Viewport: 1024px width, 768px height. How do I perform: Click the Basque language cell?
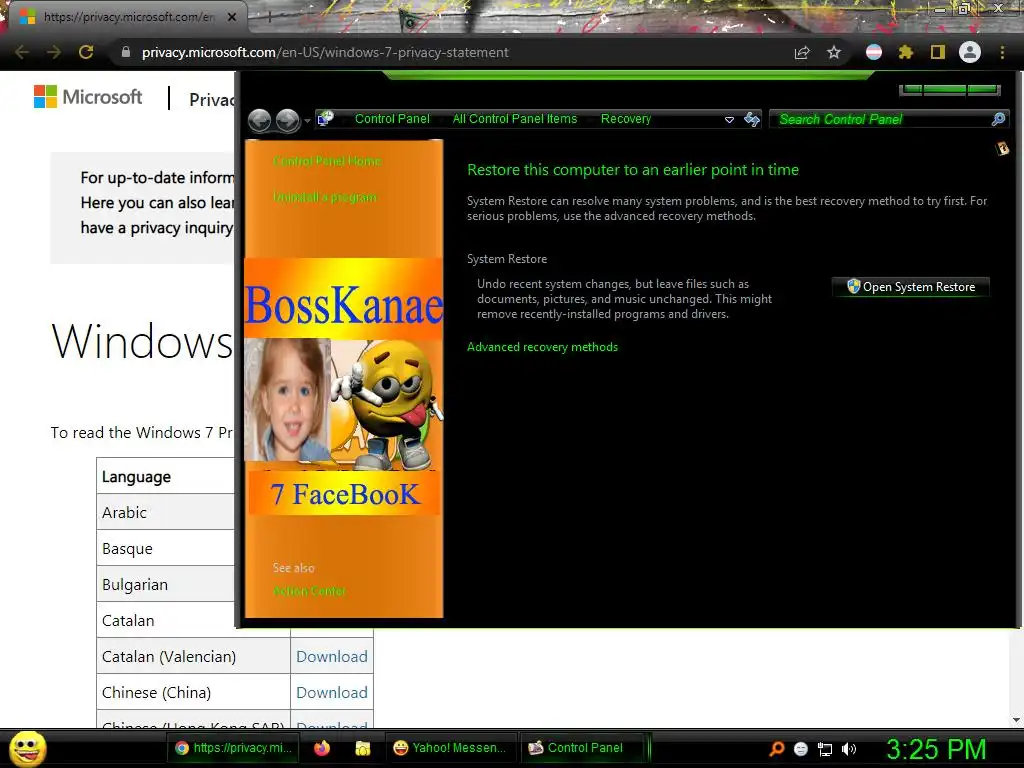[x=165, y=549]
